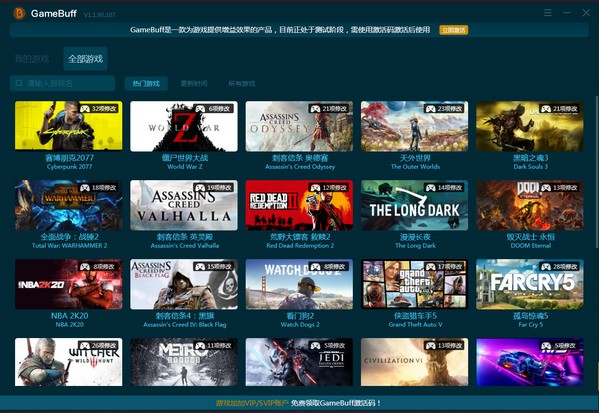This screenshot has width=599, height=413.
Task: Open the NBA 2K20 cover thumbnail
Action: (69, 284)
